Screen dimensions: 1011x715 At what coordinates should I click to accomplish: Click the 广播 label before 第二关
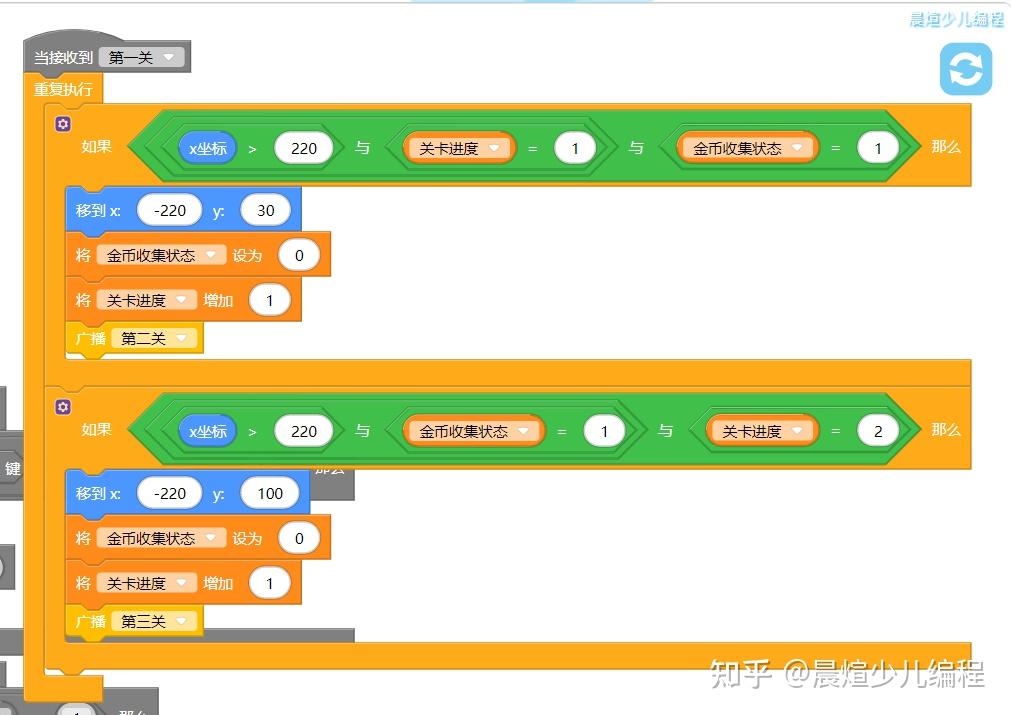tap(90, 338)
